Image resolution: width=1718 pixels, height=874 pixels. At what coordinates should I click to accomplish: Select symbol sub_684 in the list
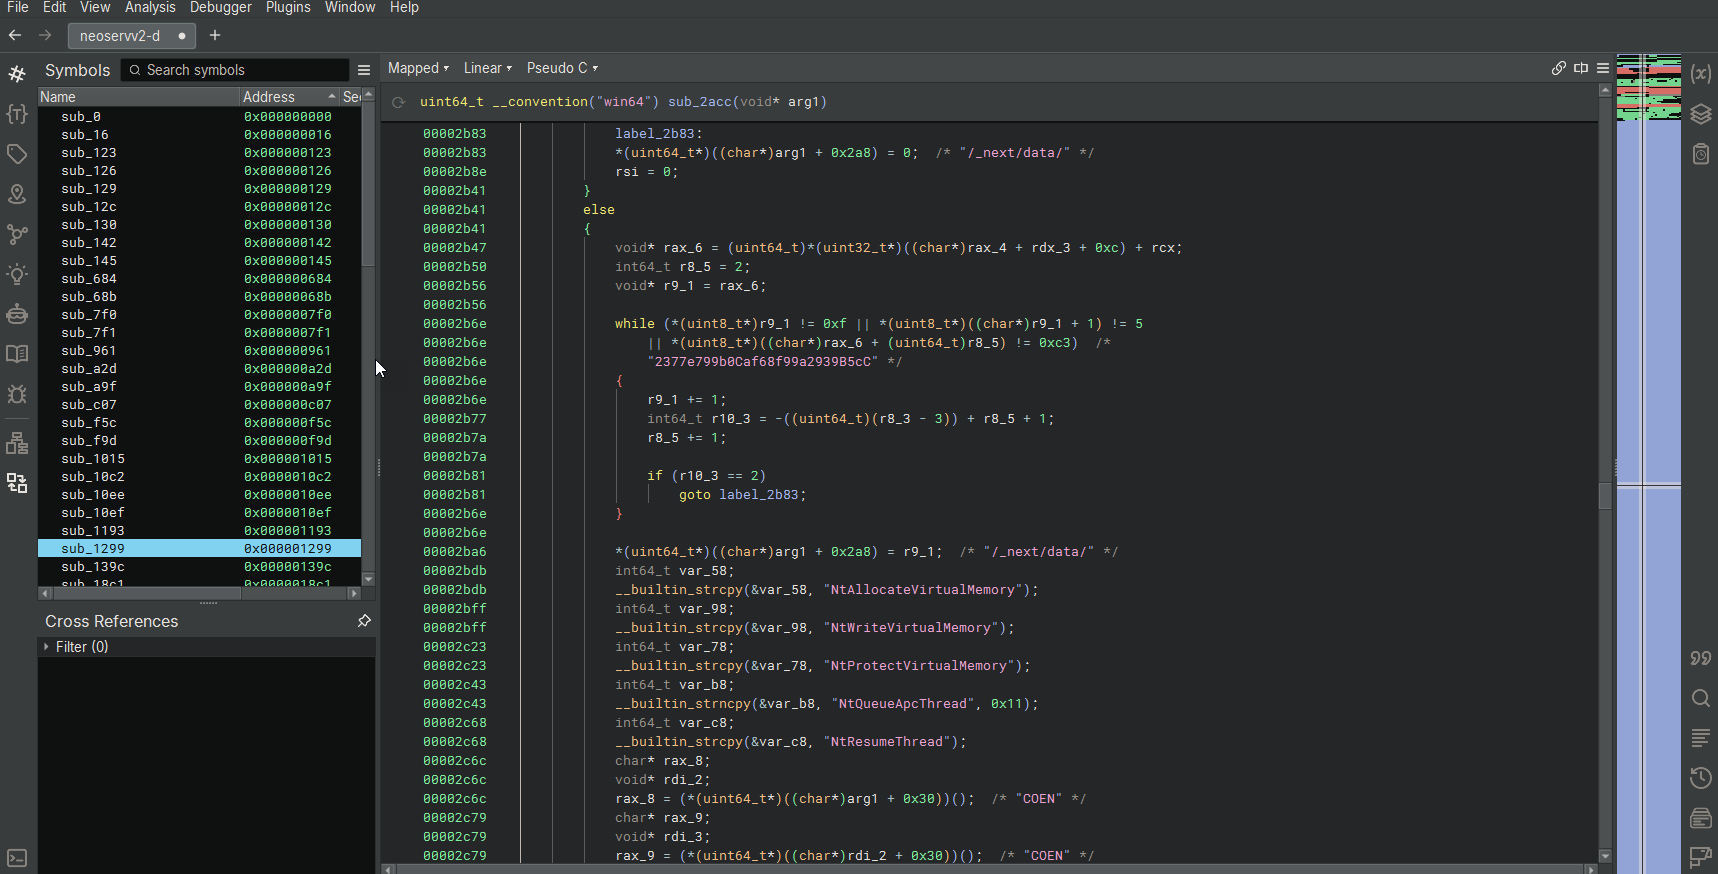point(199,278)
